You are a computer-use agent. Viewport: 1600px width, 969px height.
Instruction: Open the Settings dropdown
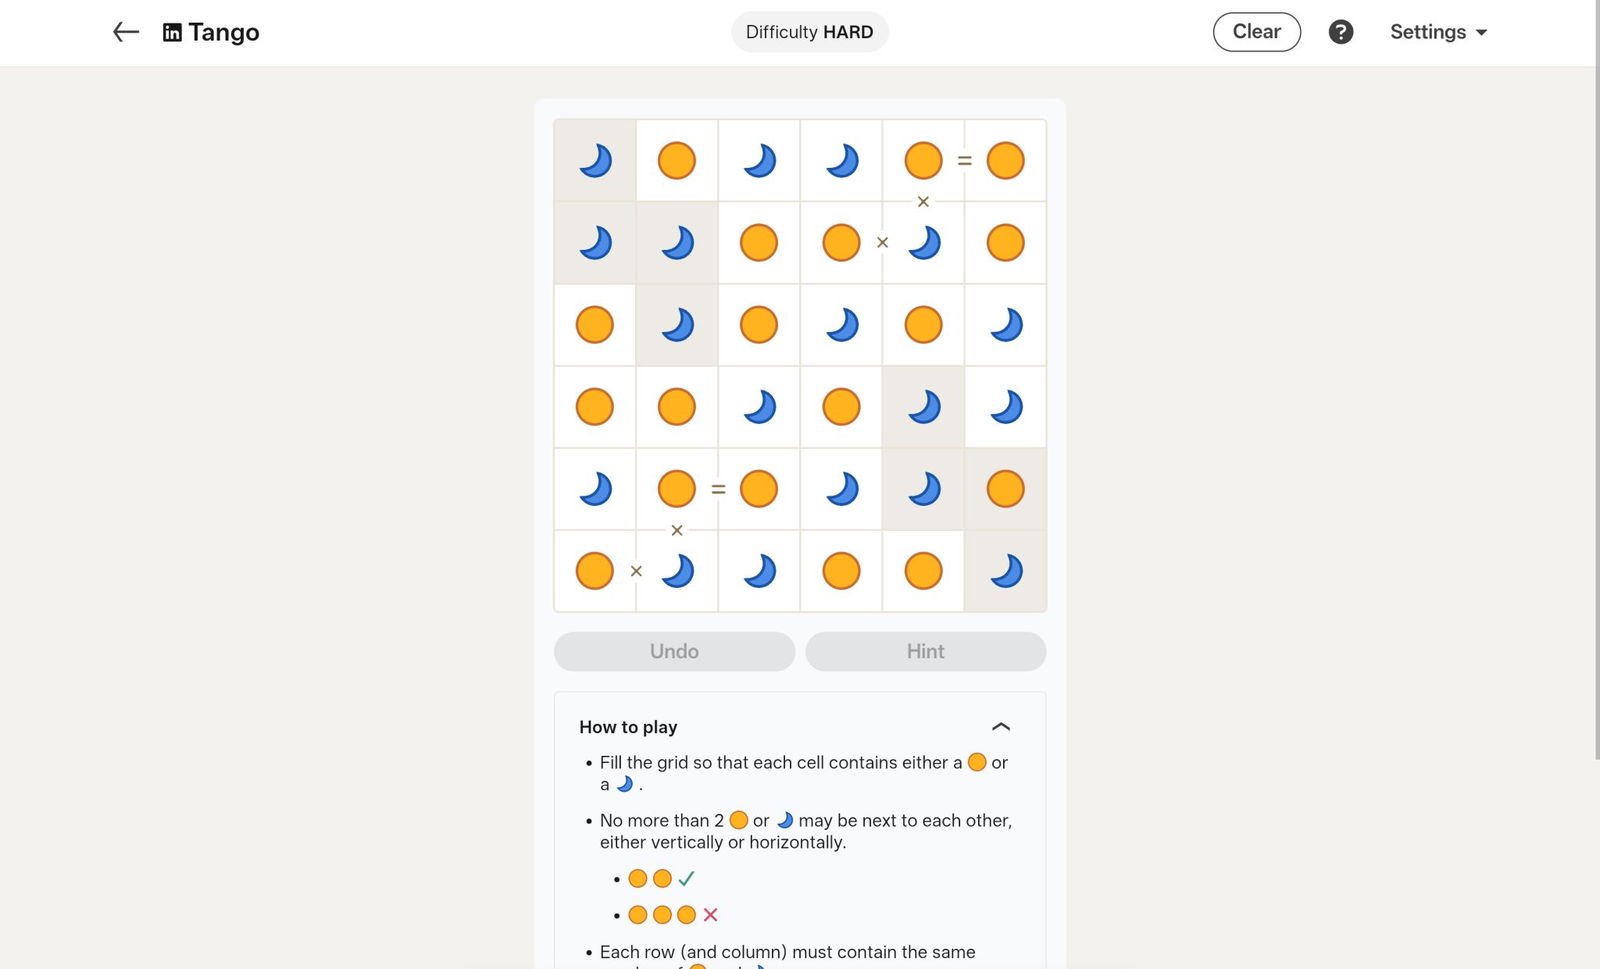tap(1438, 32)
